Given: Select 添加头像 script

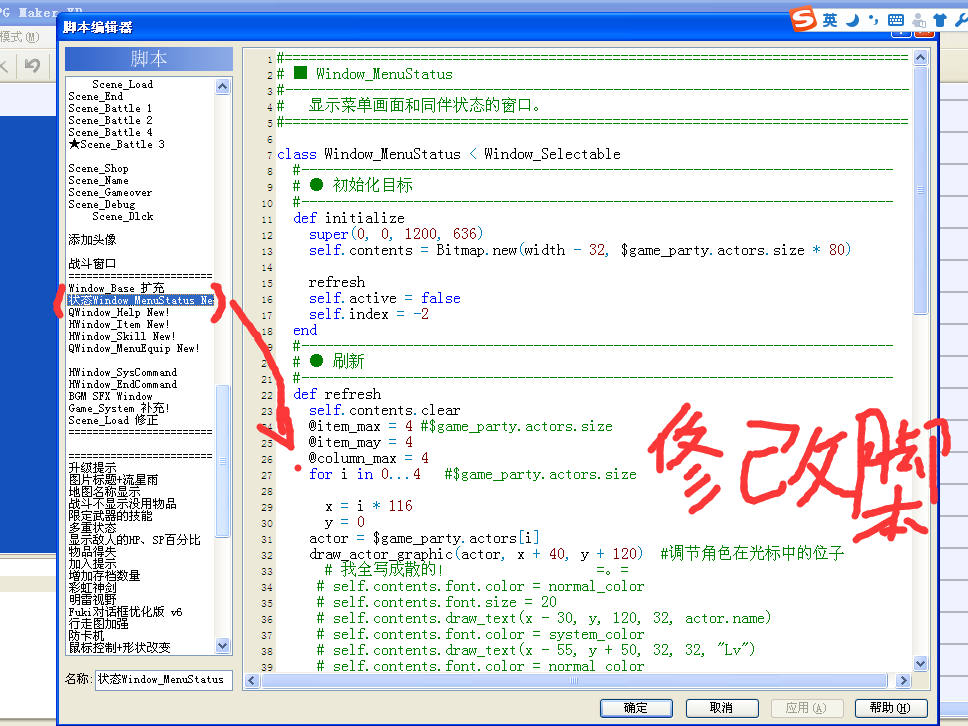Looking at the screenshot, I should click(92, 240).
